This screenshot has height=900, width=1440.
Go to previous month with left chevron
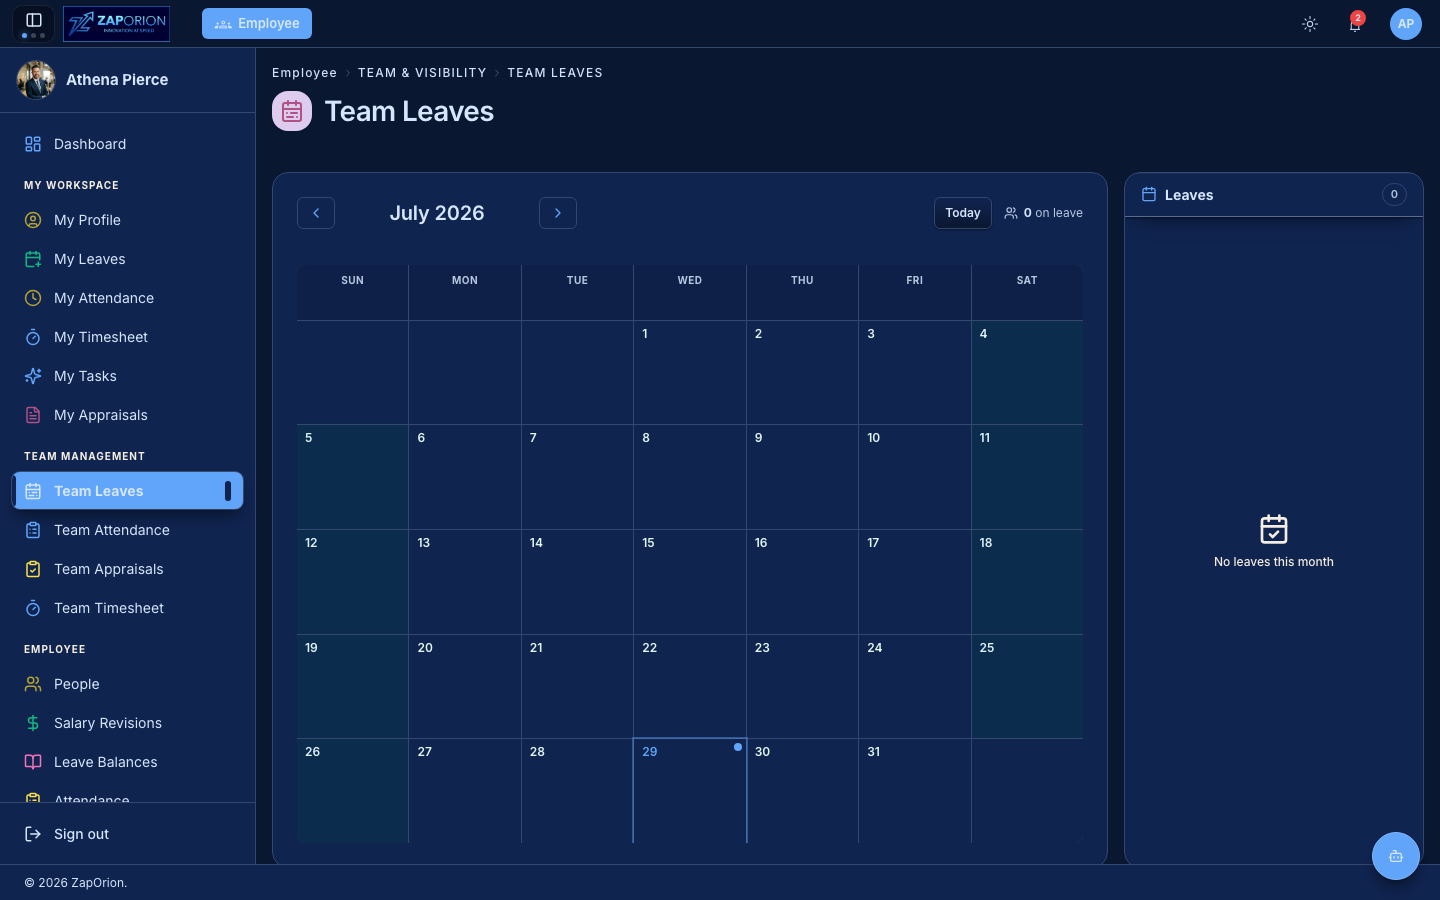(x=316, y=213)
